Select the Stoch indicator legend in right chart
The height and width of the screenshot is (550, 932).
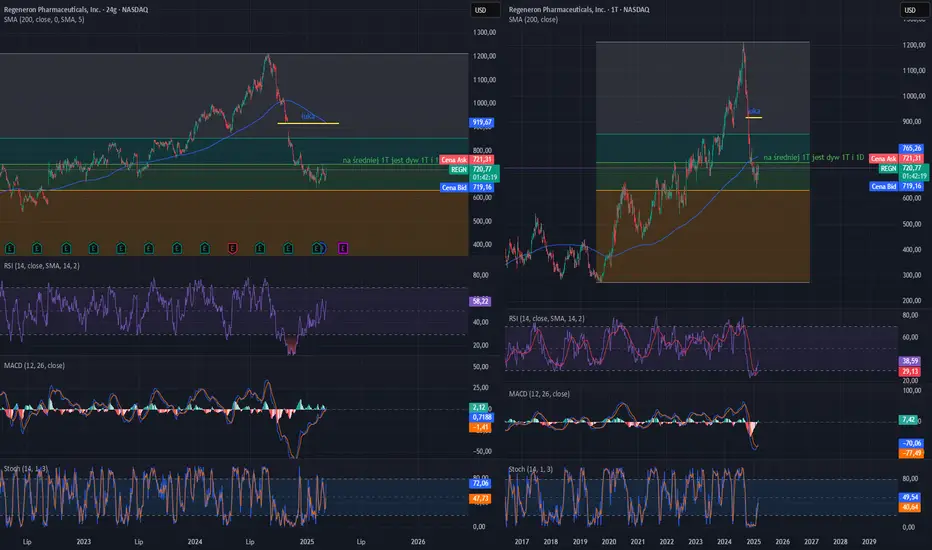coord(531,467)
